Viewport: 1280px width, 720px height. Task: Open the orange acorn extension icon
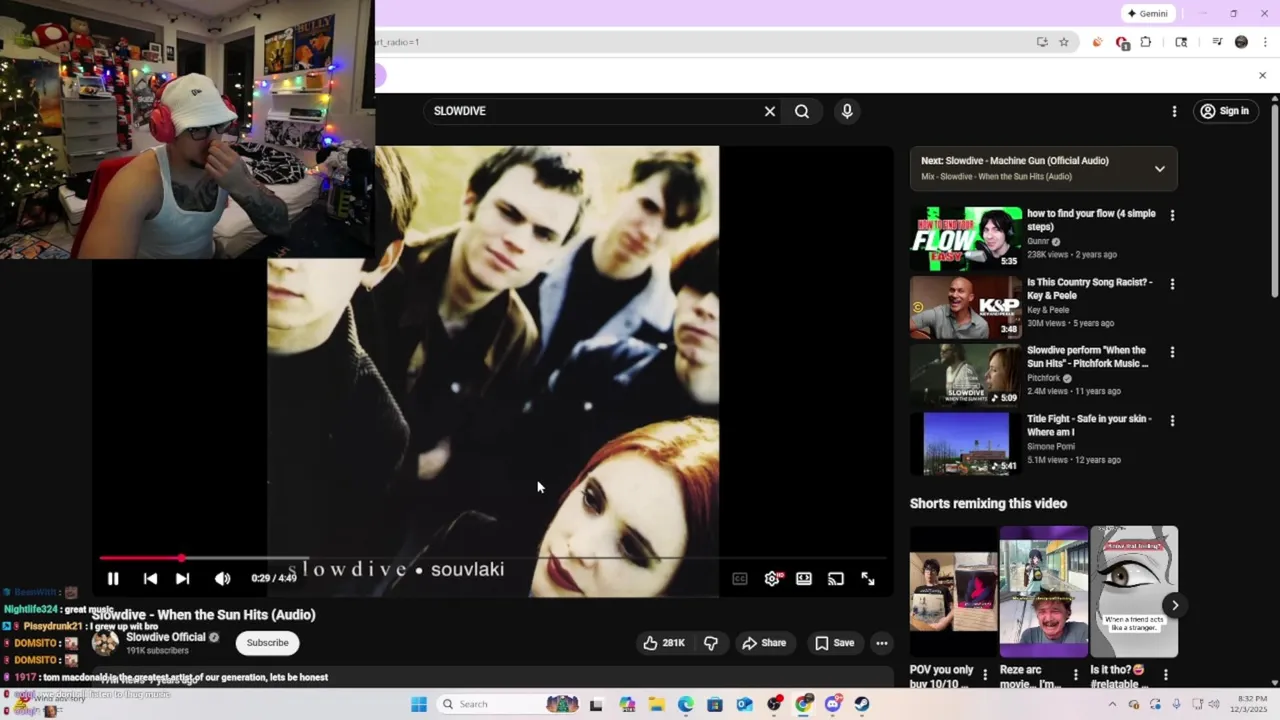tap(1098, 42)
